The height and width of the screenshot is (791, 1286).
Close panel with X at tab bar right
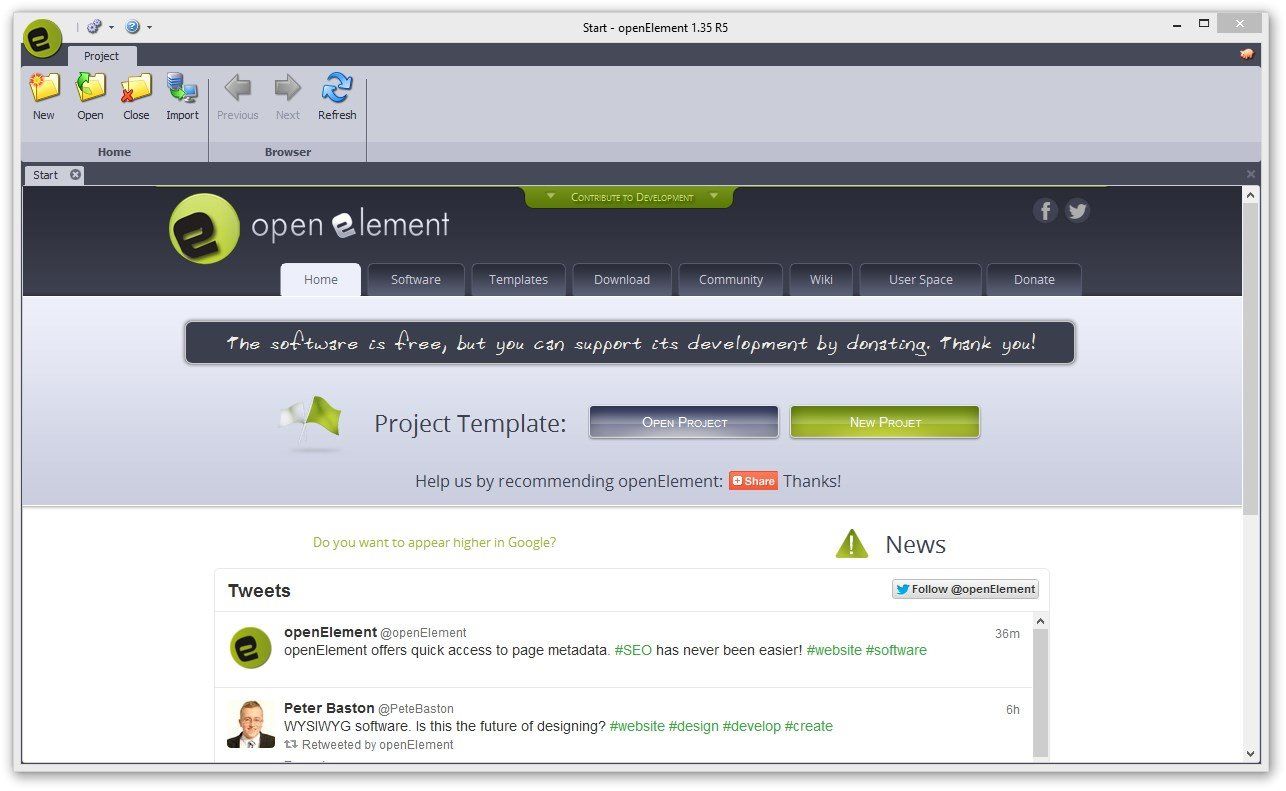[1250, 174]
